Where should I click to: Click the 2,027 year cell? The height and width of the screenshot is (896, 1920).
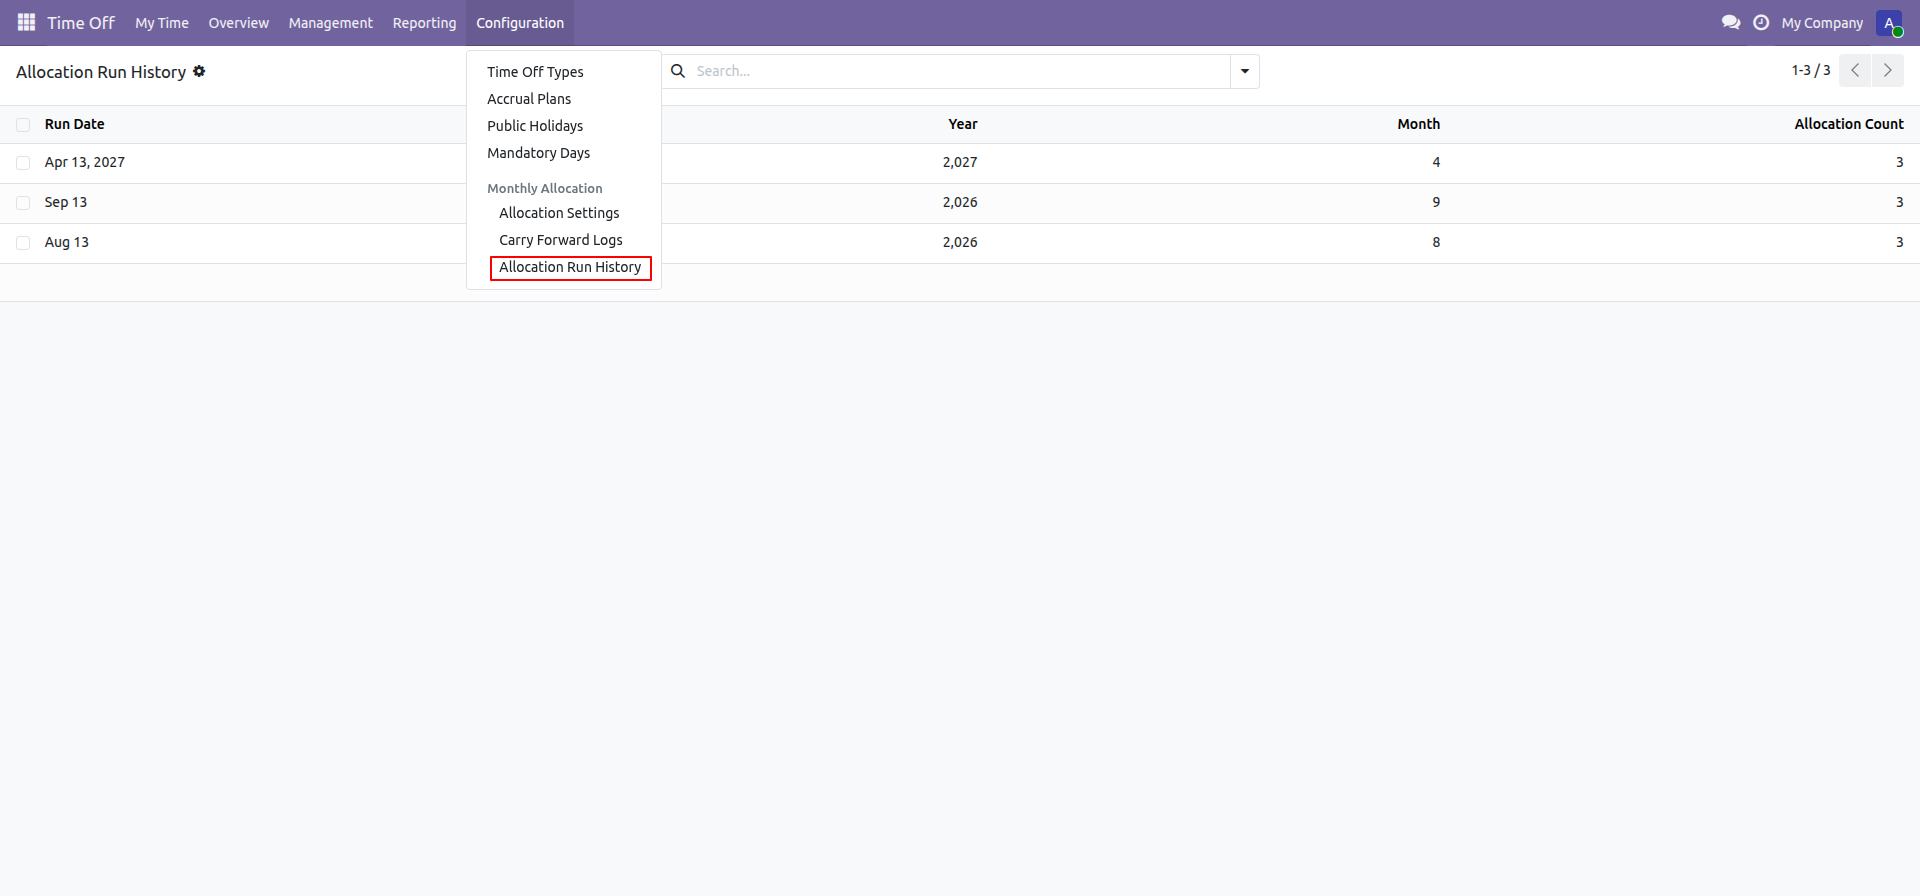(x=960, y=162)
